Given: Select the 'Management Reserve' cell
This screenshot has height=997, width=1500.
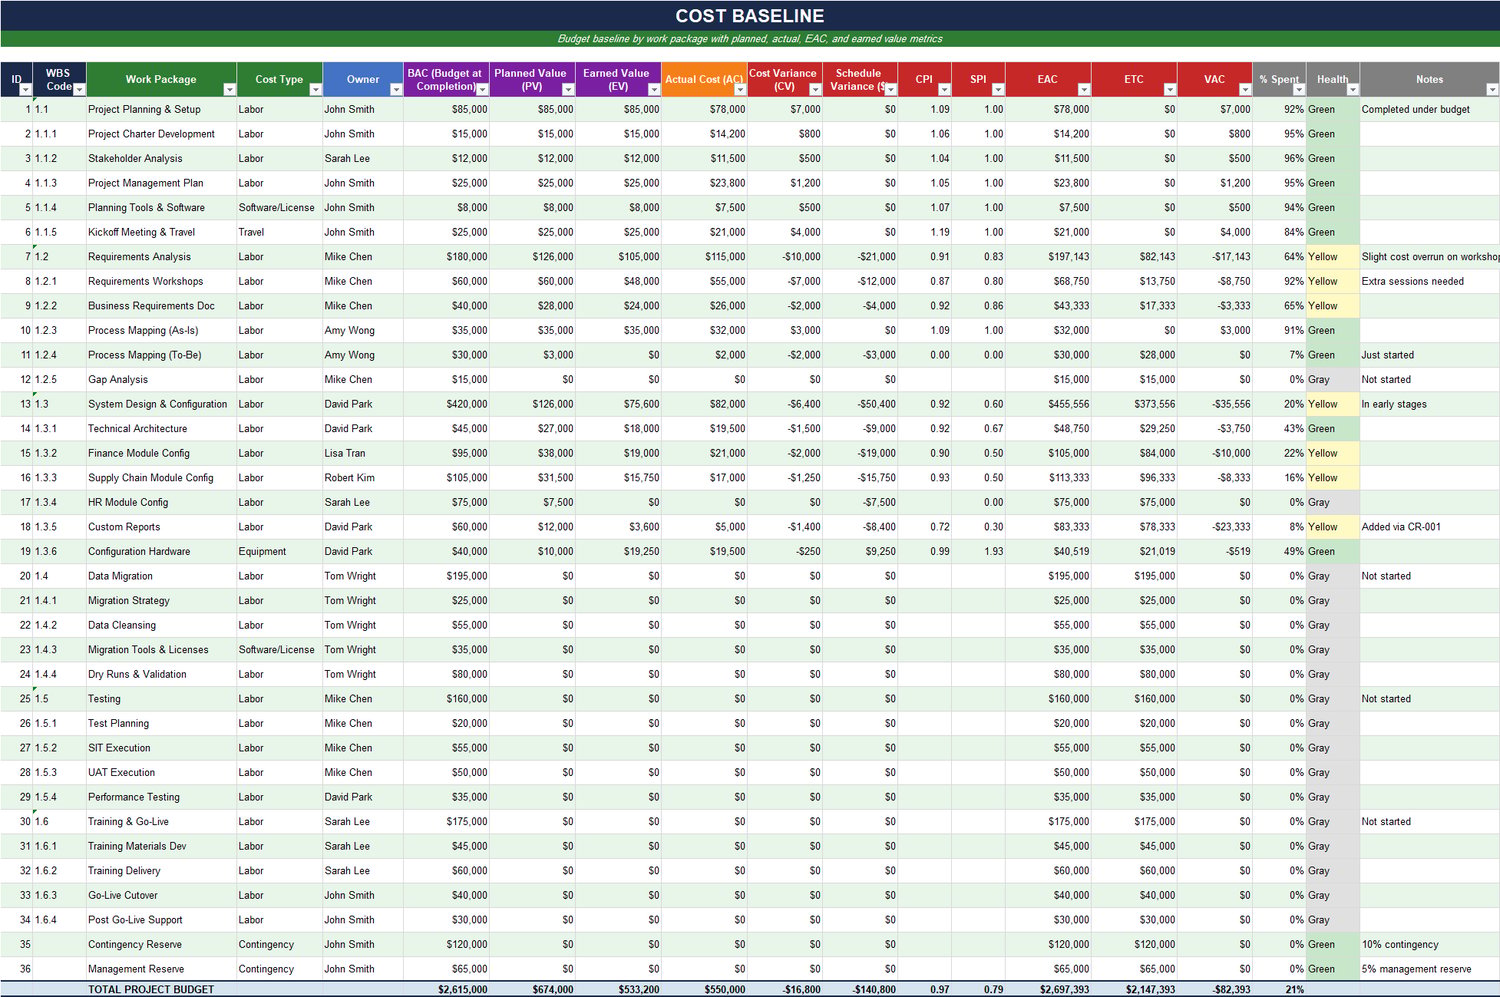Looking at the screenshot, I should coord(161,969).
